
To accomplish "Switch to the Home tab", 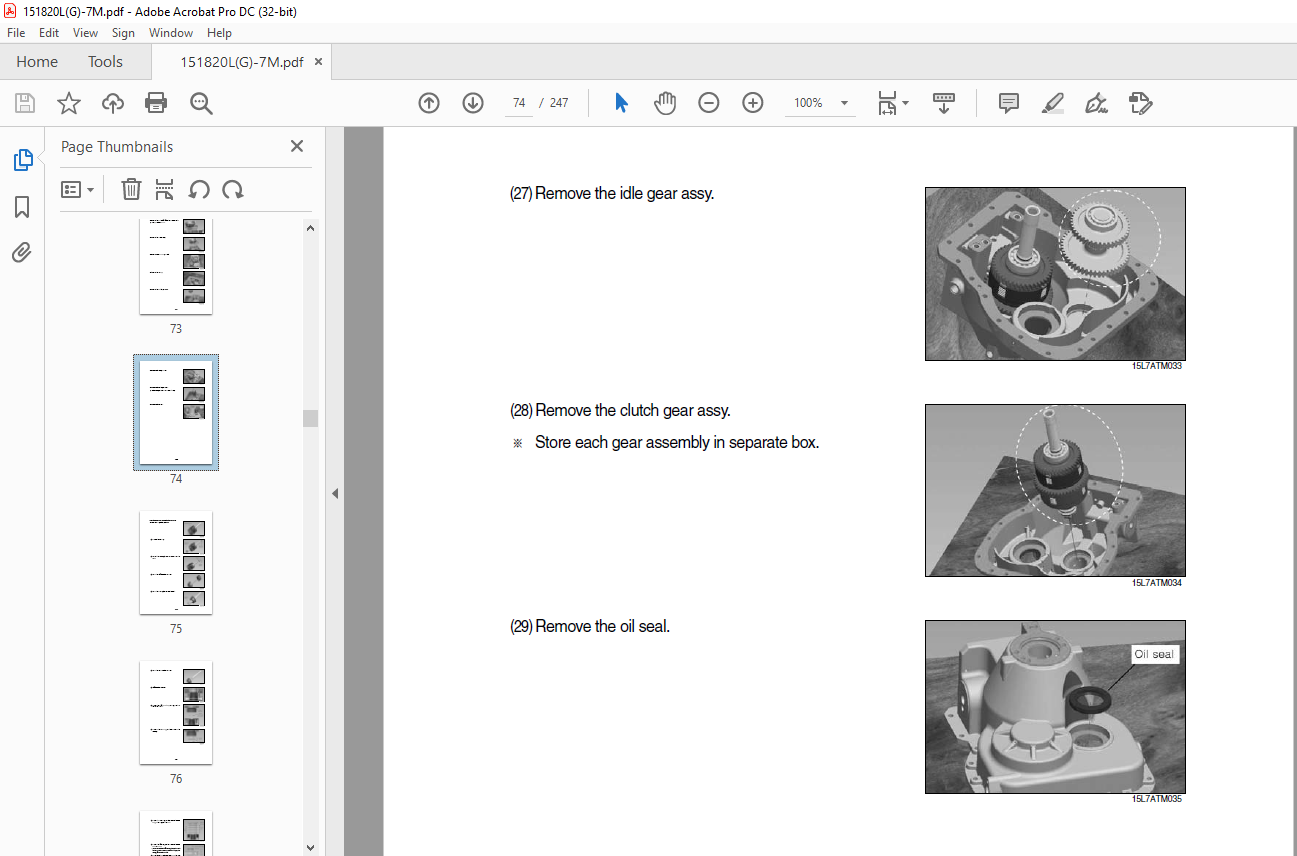I will [37, 61].
